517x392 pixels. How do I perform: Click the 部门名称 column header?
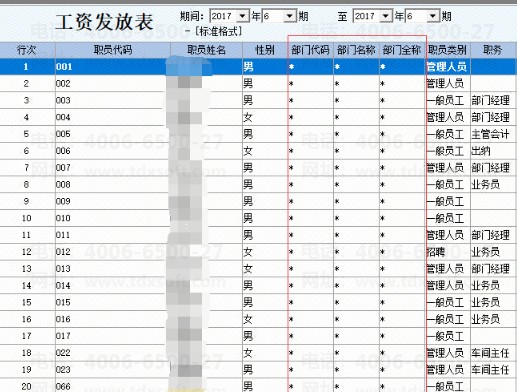click(356, 50)
